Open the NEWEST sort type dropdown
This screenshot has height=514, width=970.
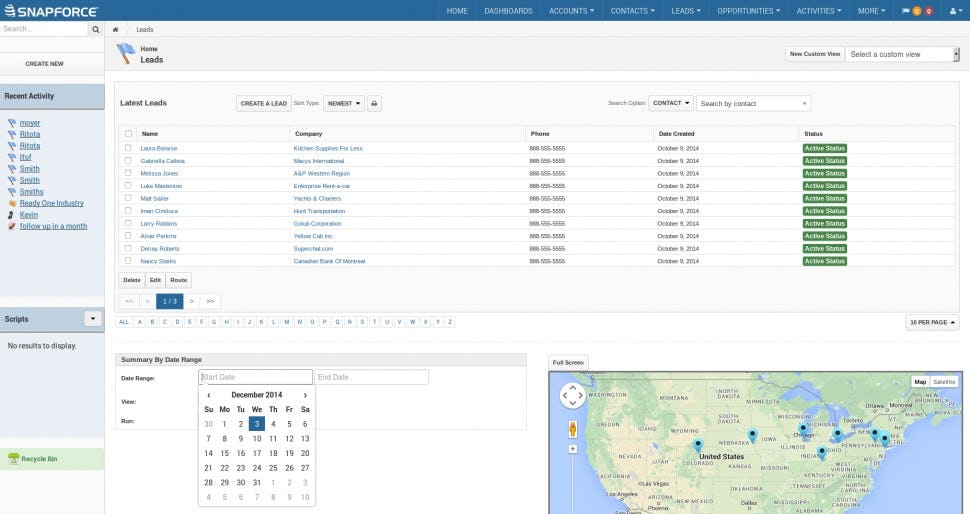coord(343,103)
